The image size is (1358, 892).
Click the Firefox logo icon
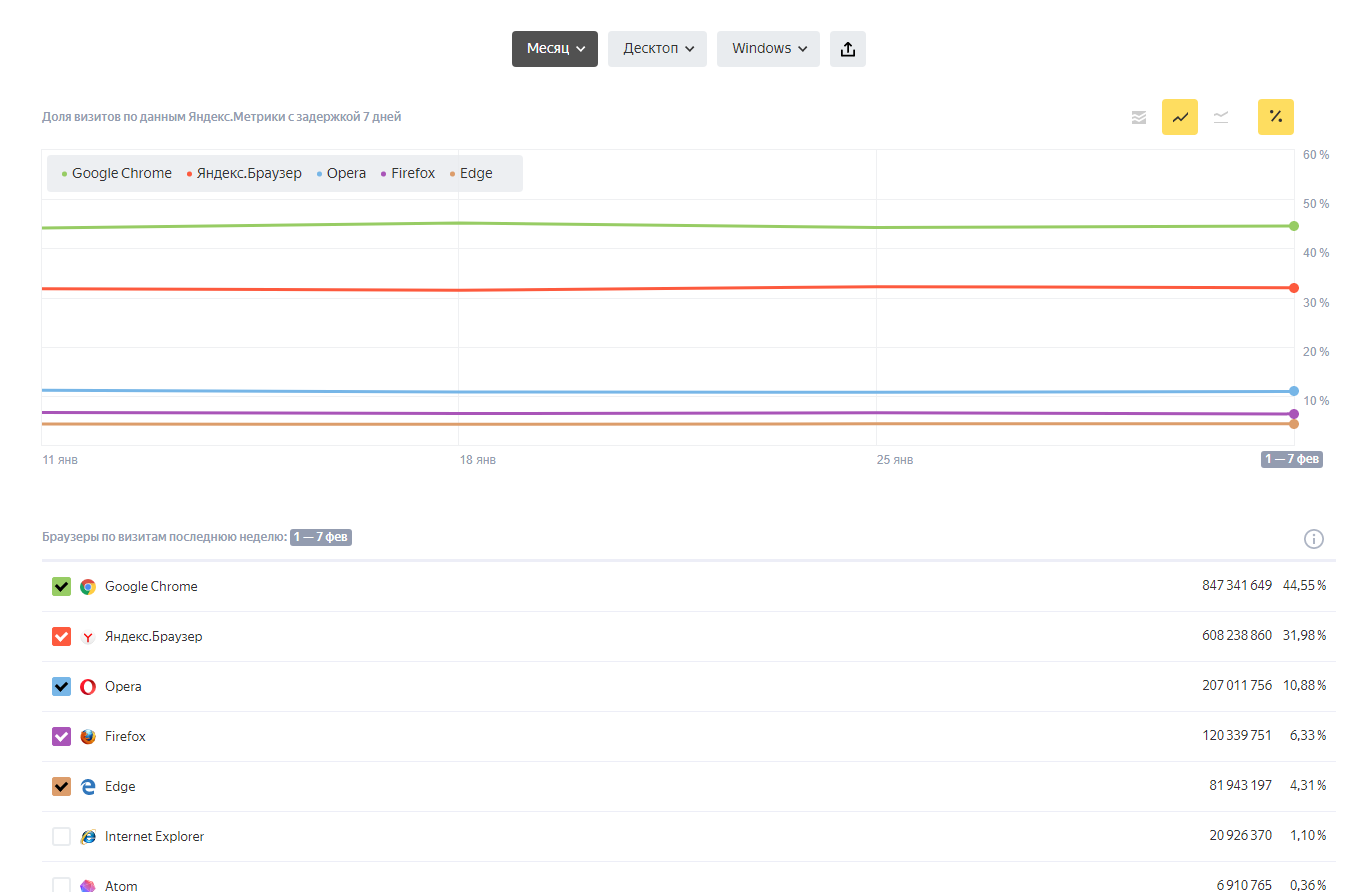[x=88, y=737]
